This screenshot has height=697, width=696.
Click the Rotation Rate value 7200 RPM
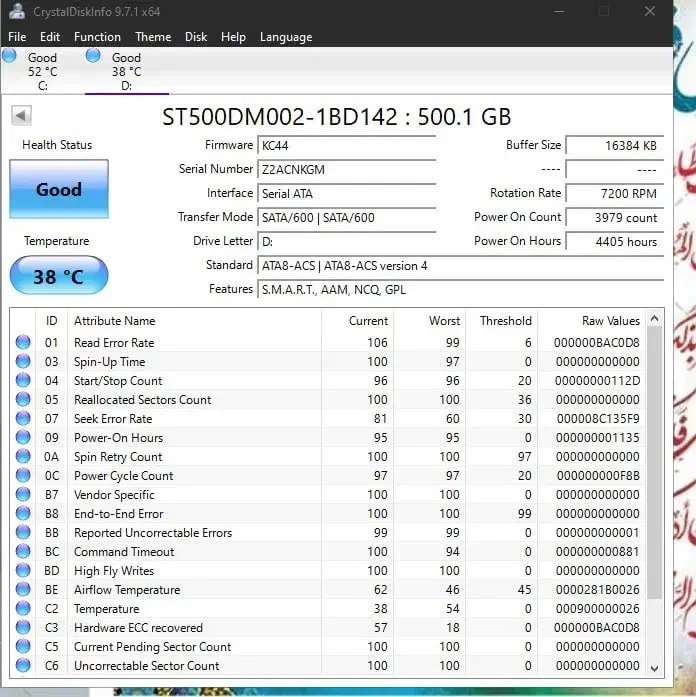click(615, 193)
